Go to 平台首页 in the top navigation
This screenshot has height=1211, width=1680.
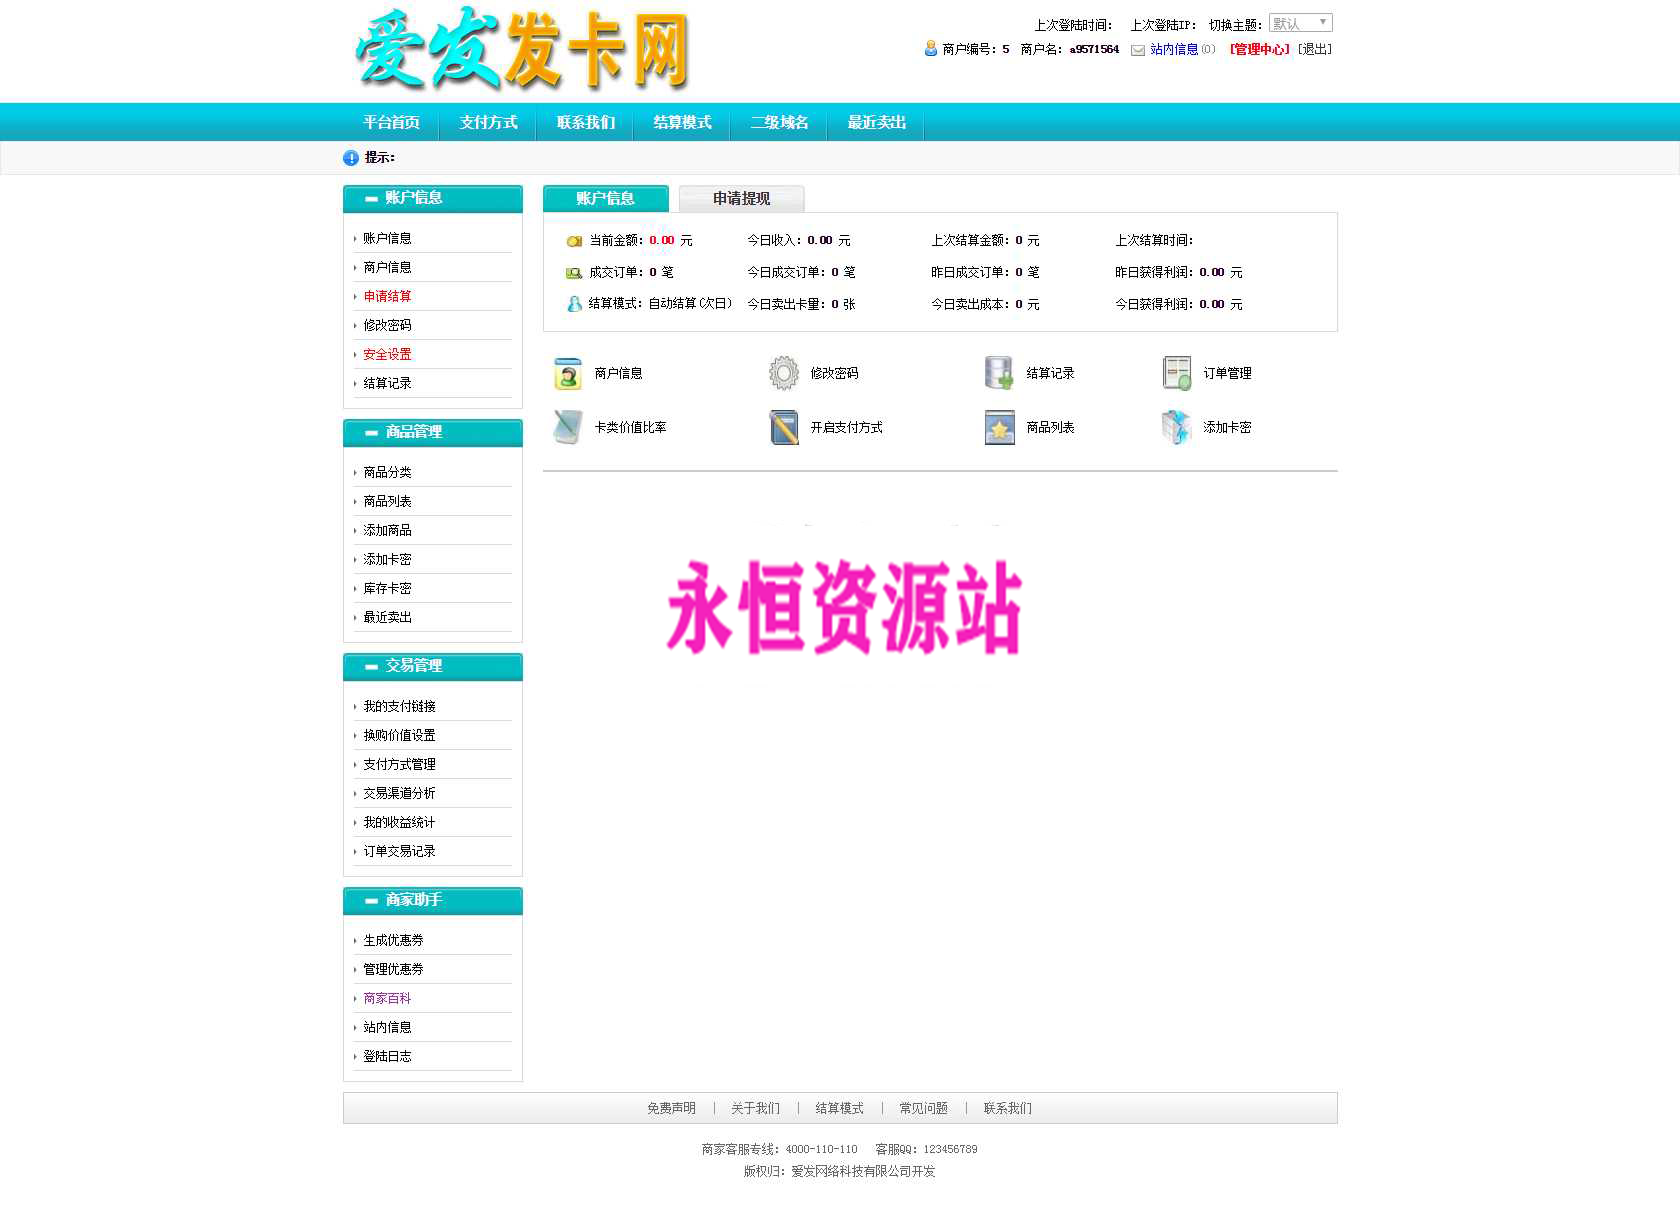391,123
